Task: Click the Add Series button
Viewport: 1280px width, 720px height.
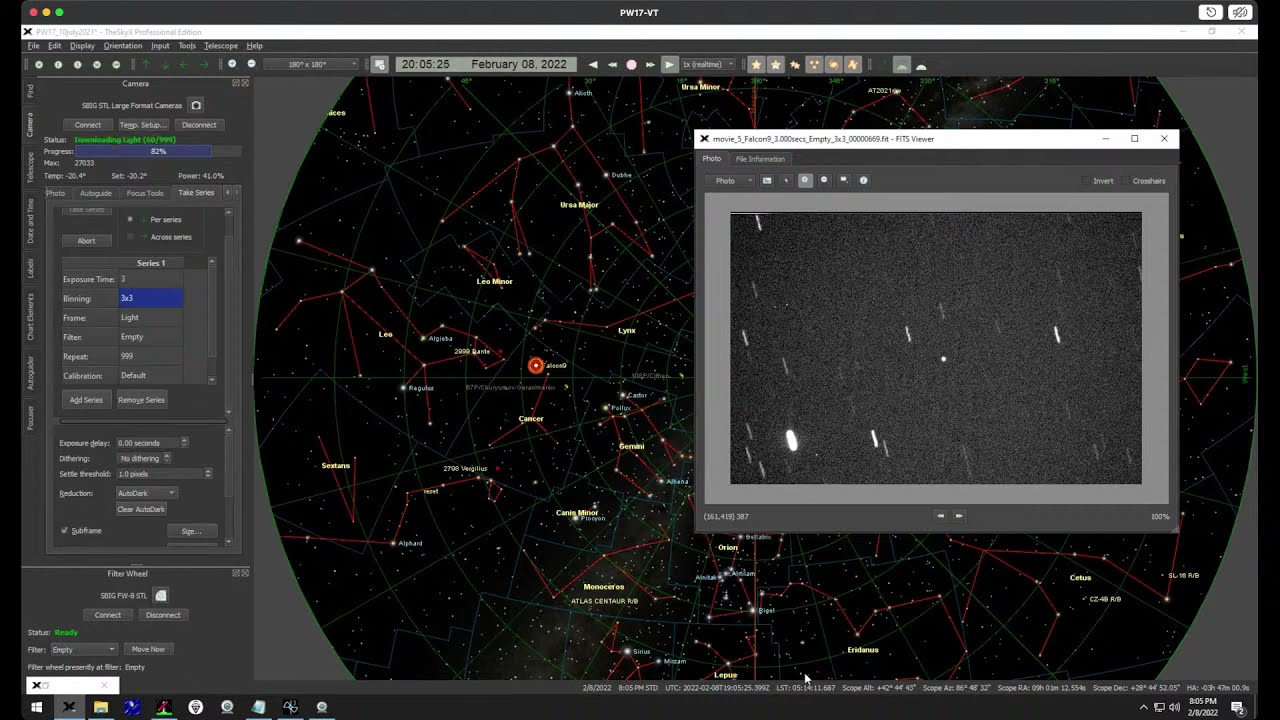Action: (86, 400)
